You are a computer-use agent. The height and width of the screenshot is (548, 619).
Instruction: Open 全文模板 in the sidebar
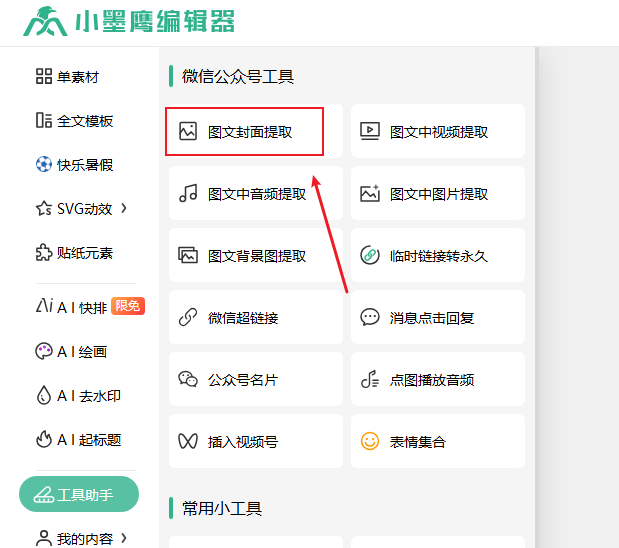pyautogui.click(x=75, y=121)
